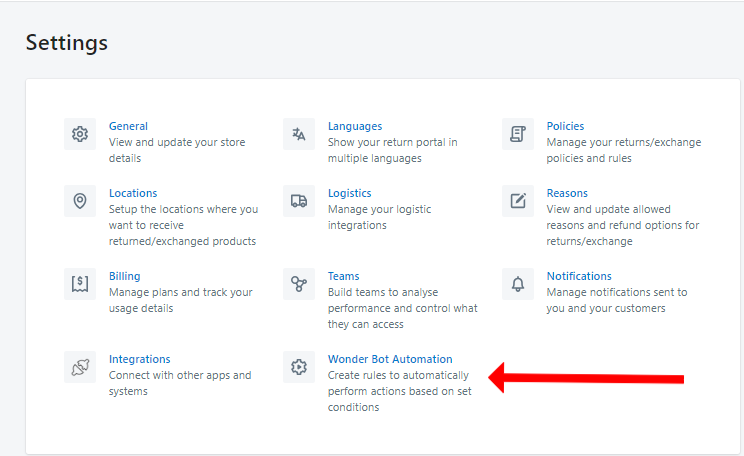Click the Billing receipt icon
Viewport: 744px width, 456px height.
80,284
